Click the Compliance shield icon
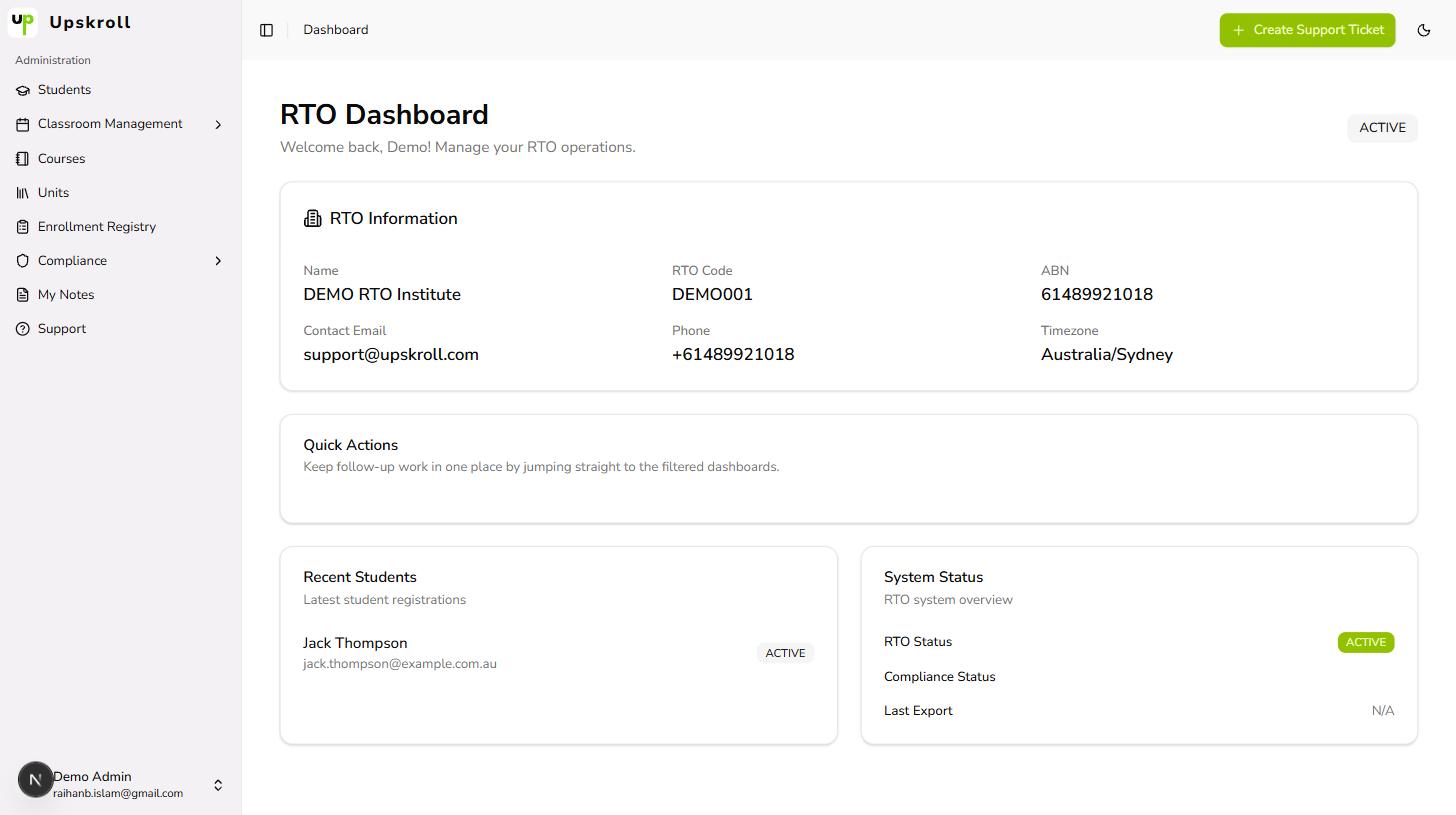 point(23,261)
